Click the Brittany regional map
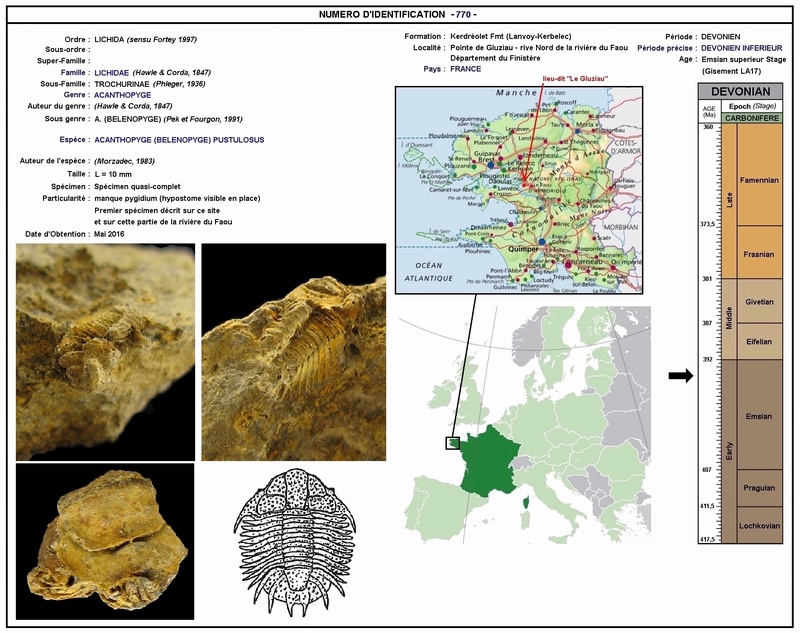 (x=519, y=190)
